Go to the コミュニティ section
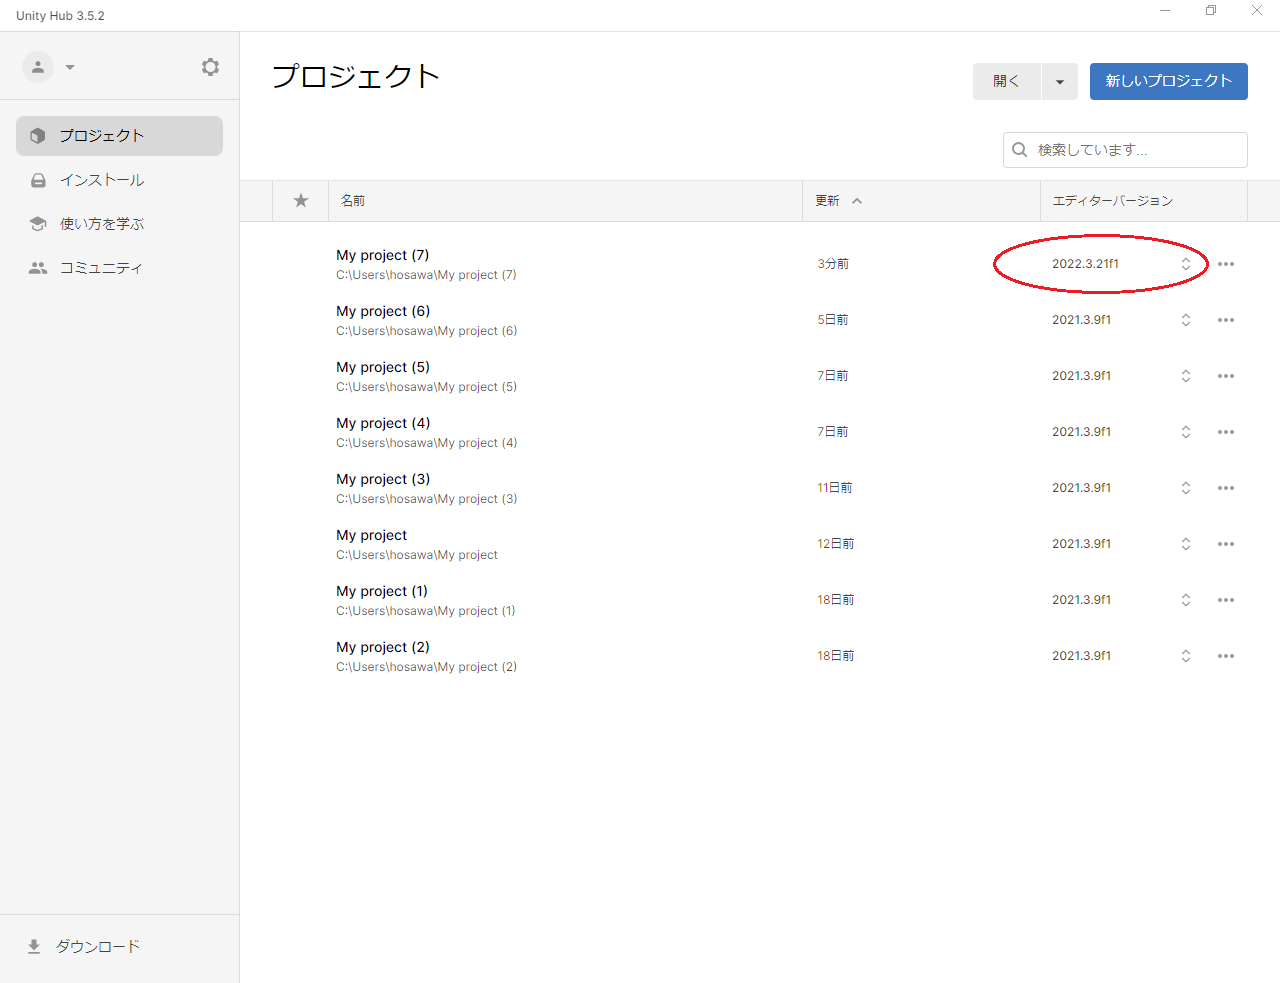 click(101, 268)
